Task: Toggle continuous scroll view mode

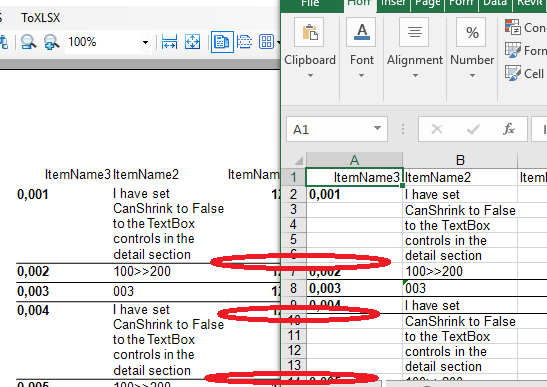Action: pyautogui.click(x=245, y=42)
